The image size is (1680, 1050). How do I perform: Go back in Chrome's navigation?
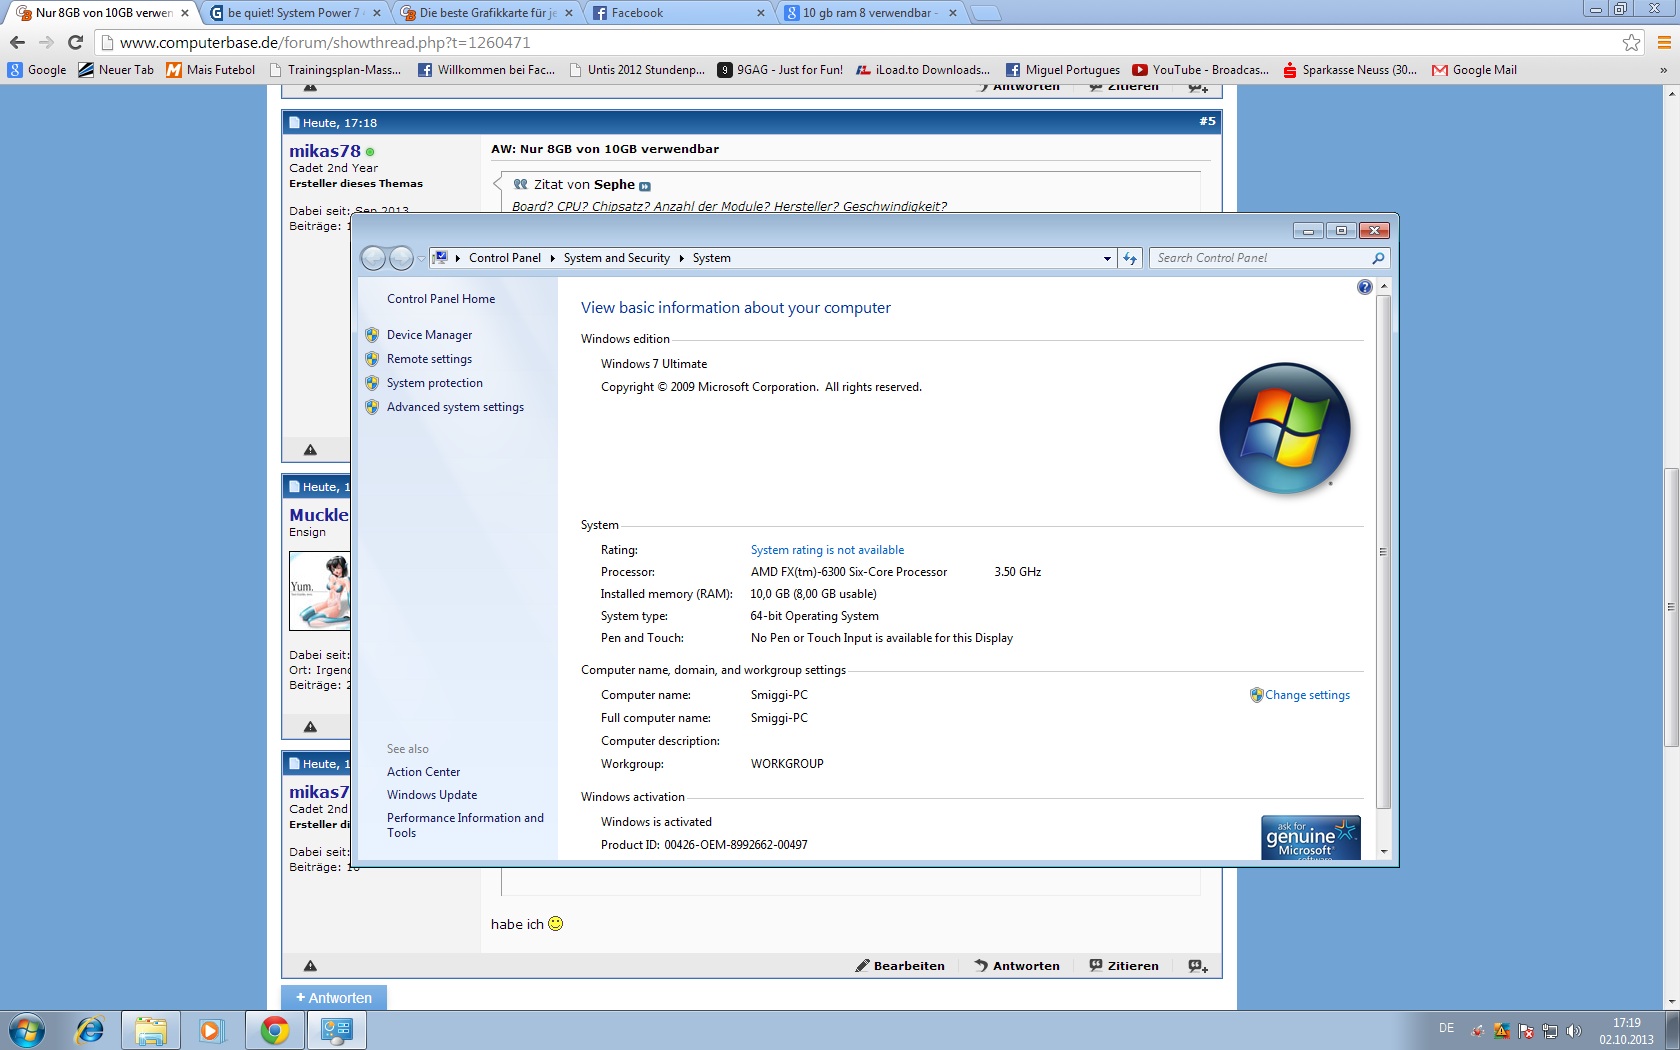(x=17, y=42)
